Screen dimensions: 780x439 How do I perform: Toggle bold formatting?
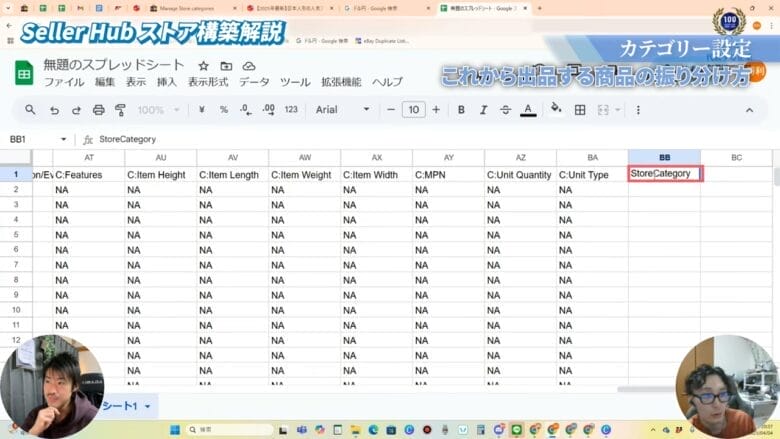pyautogui.click(x=461, y=110)
